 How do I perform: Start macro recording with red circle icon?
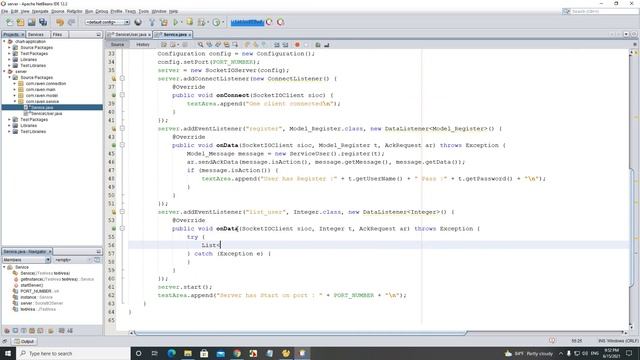click(x=297, y=44)
